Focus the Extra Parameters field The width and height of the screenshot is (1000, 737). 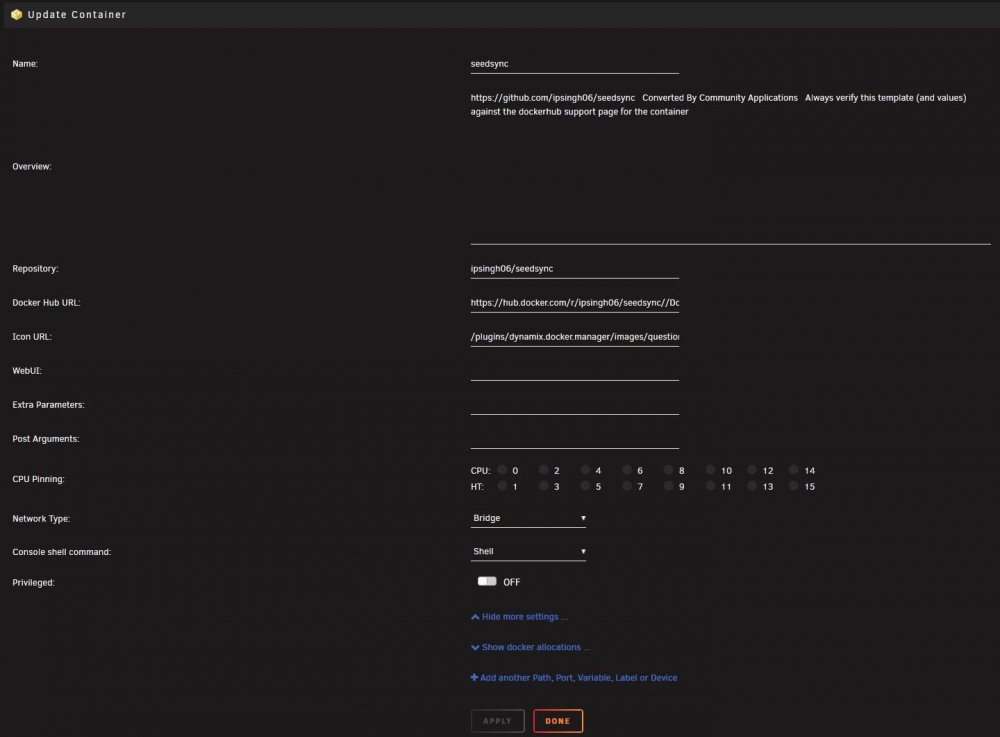[575, 405]
